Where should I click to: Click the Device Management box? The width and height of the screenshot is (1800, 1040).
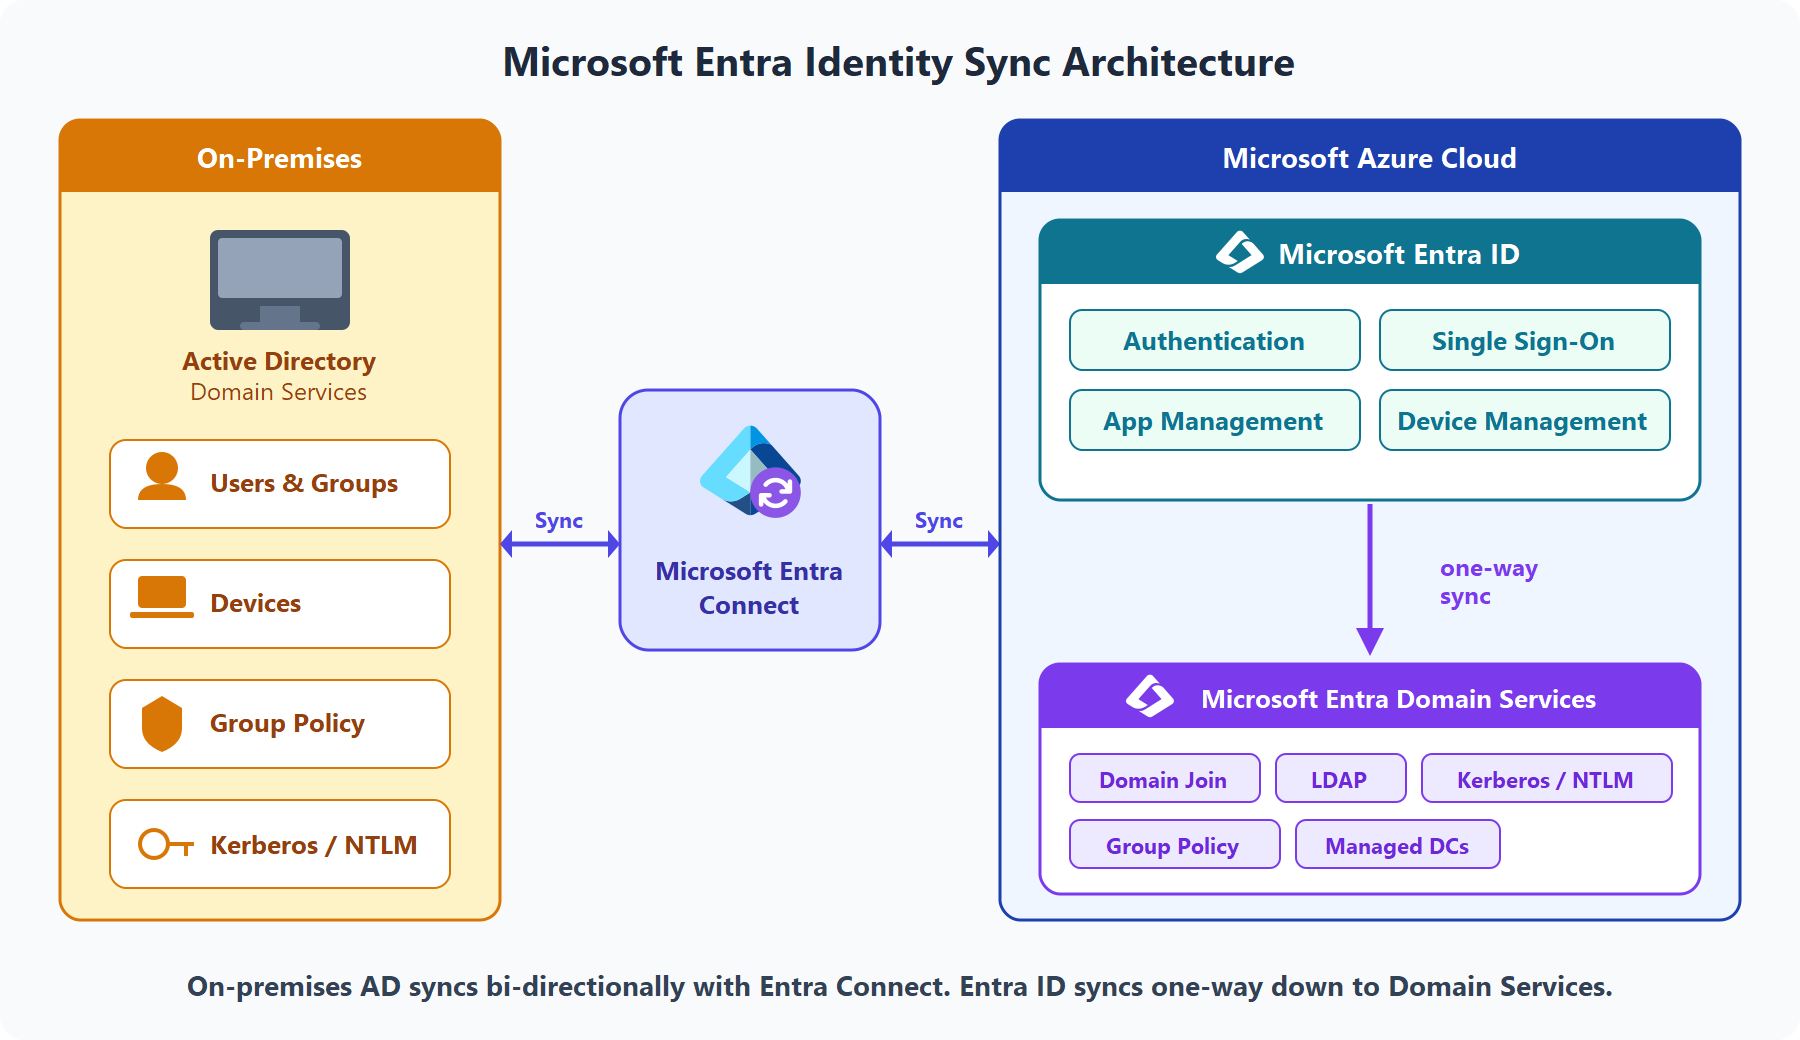[x=1525, y=420]
